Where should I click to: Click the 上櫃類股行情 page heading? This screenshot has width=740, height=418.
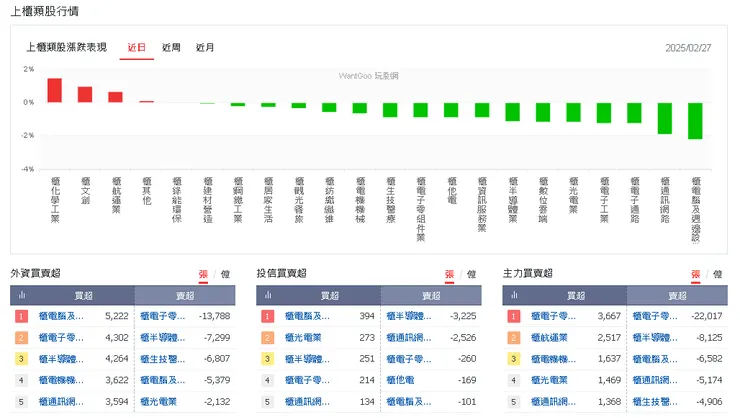coord(45,11)
